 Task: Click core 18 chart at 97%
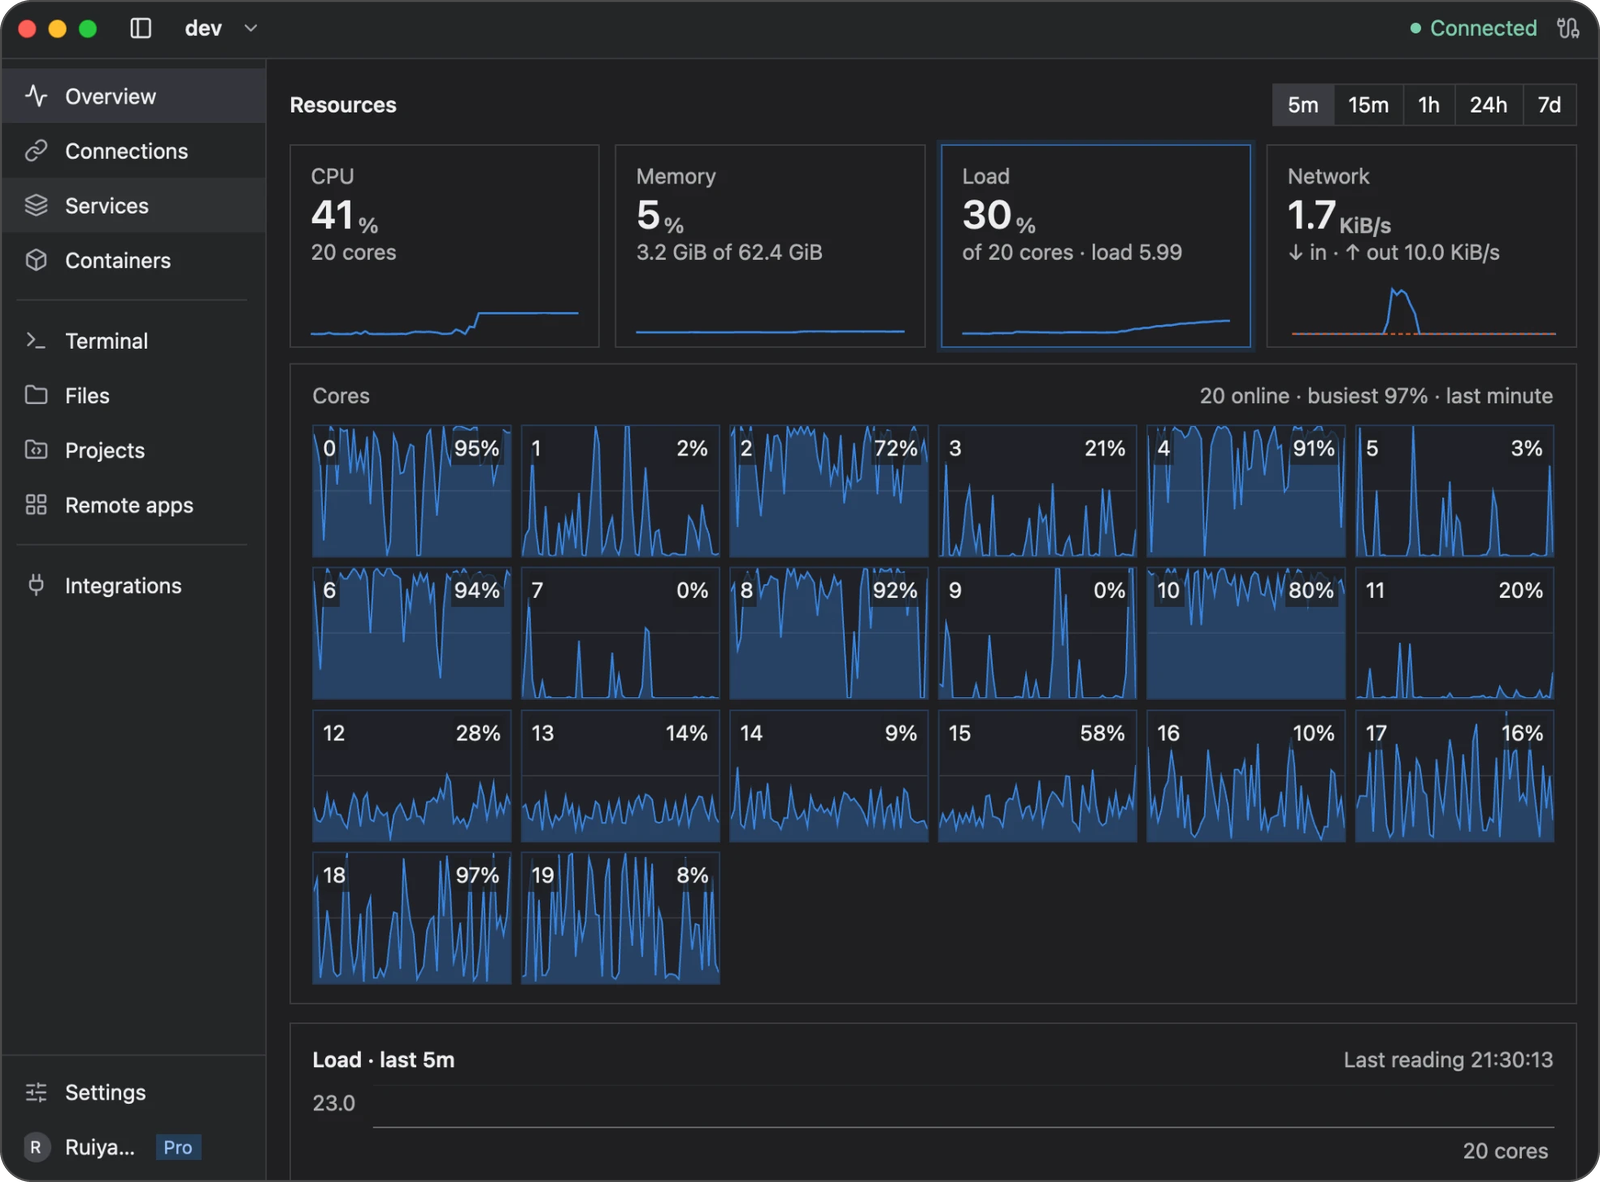pyautogui.click(x=411, y=918)
